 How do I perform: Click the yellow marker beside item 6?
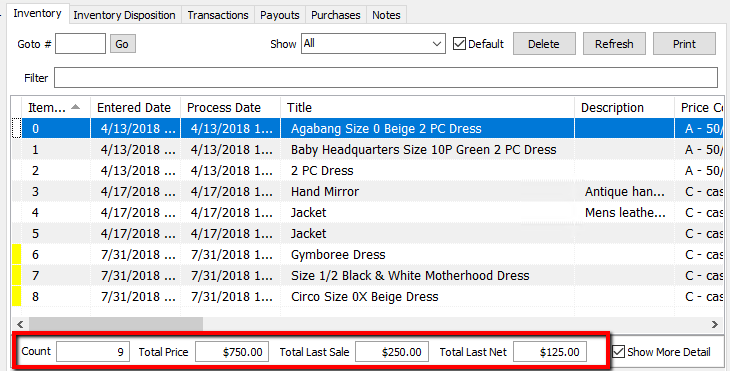tap(16, 255)
